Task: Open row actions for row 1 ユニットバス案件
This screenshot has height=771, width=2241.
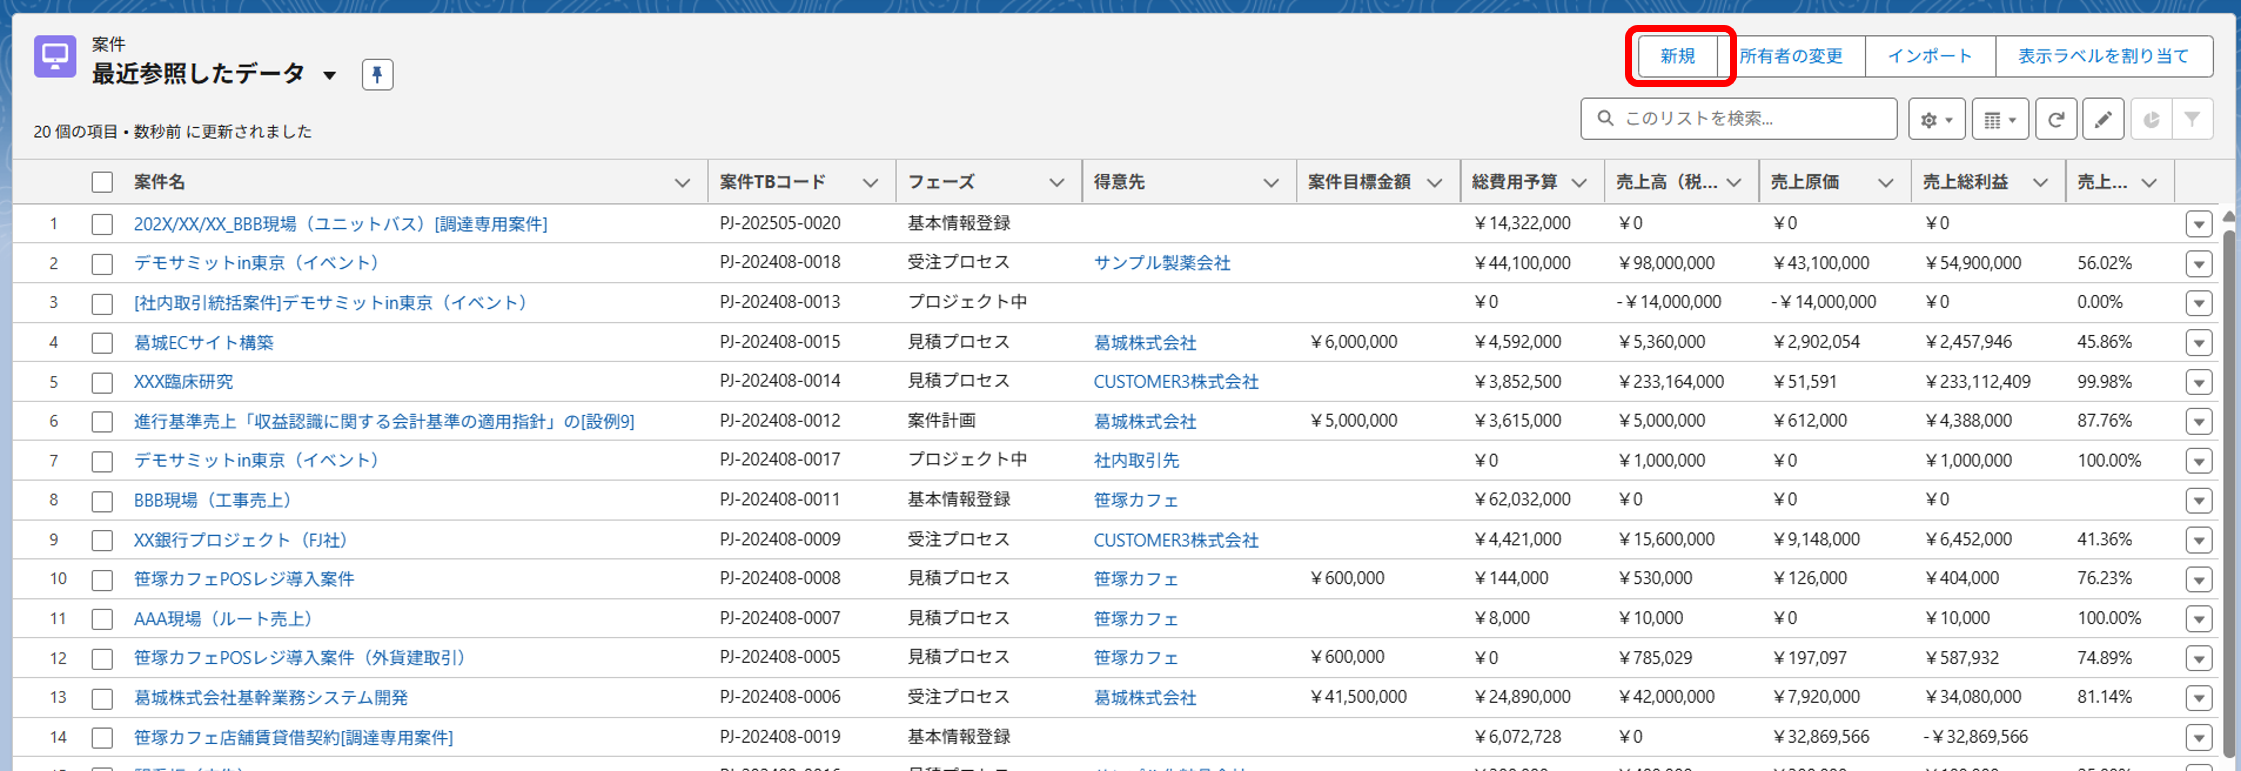Action: [2198, 224]
